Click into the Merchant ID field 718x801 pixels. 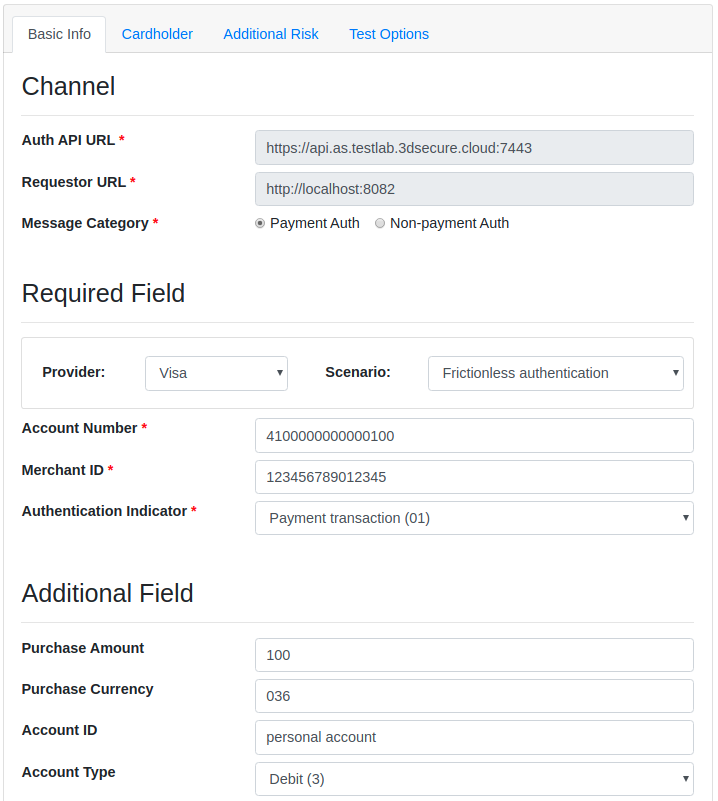tap(474, 477)
